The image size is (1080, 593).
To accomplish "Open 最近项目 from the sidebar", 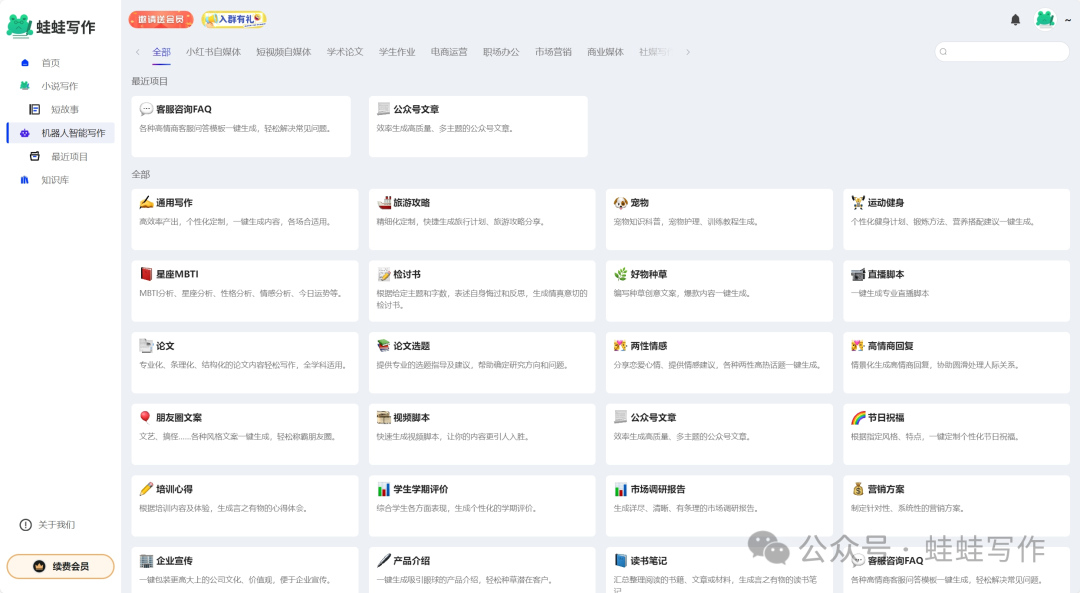I will (62, 156).
